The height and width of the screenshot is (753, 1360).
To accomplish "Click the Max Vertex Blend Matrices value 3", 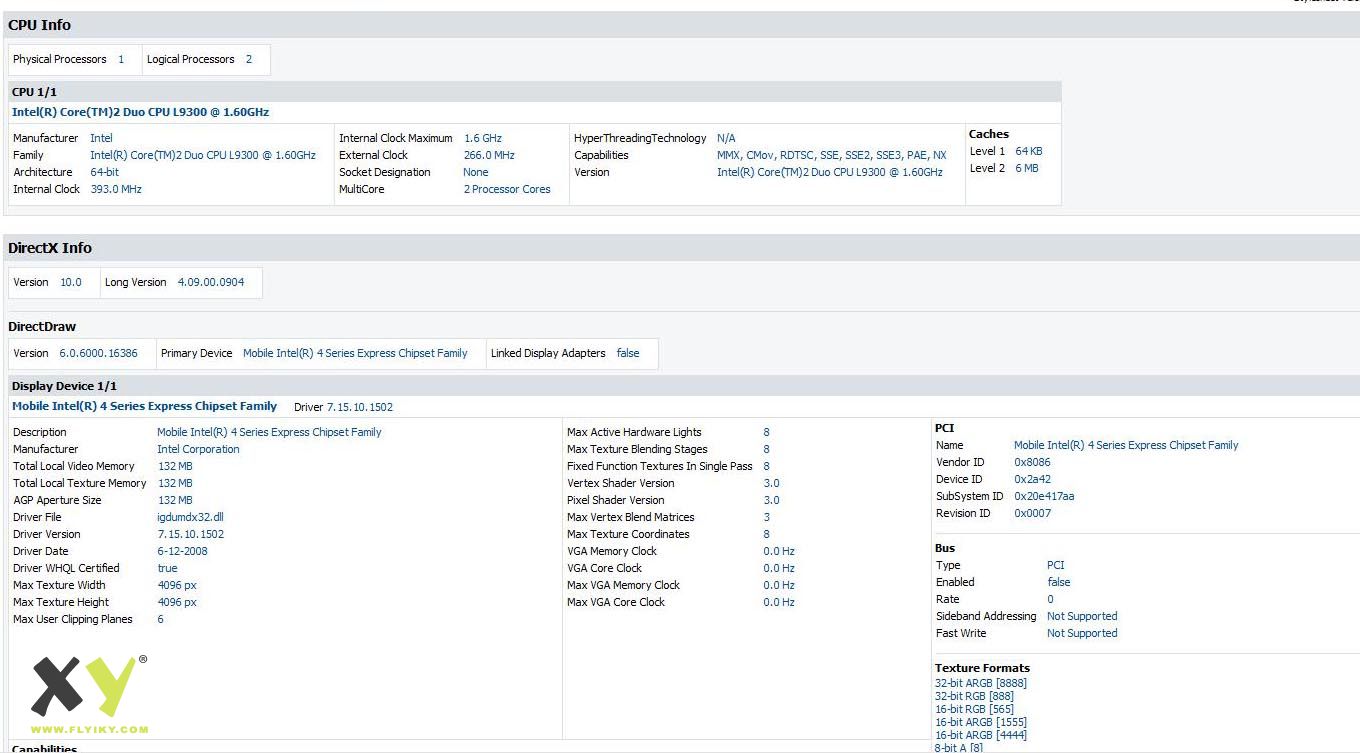I will pos(767,517).
